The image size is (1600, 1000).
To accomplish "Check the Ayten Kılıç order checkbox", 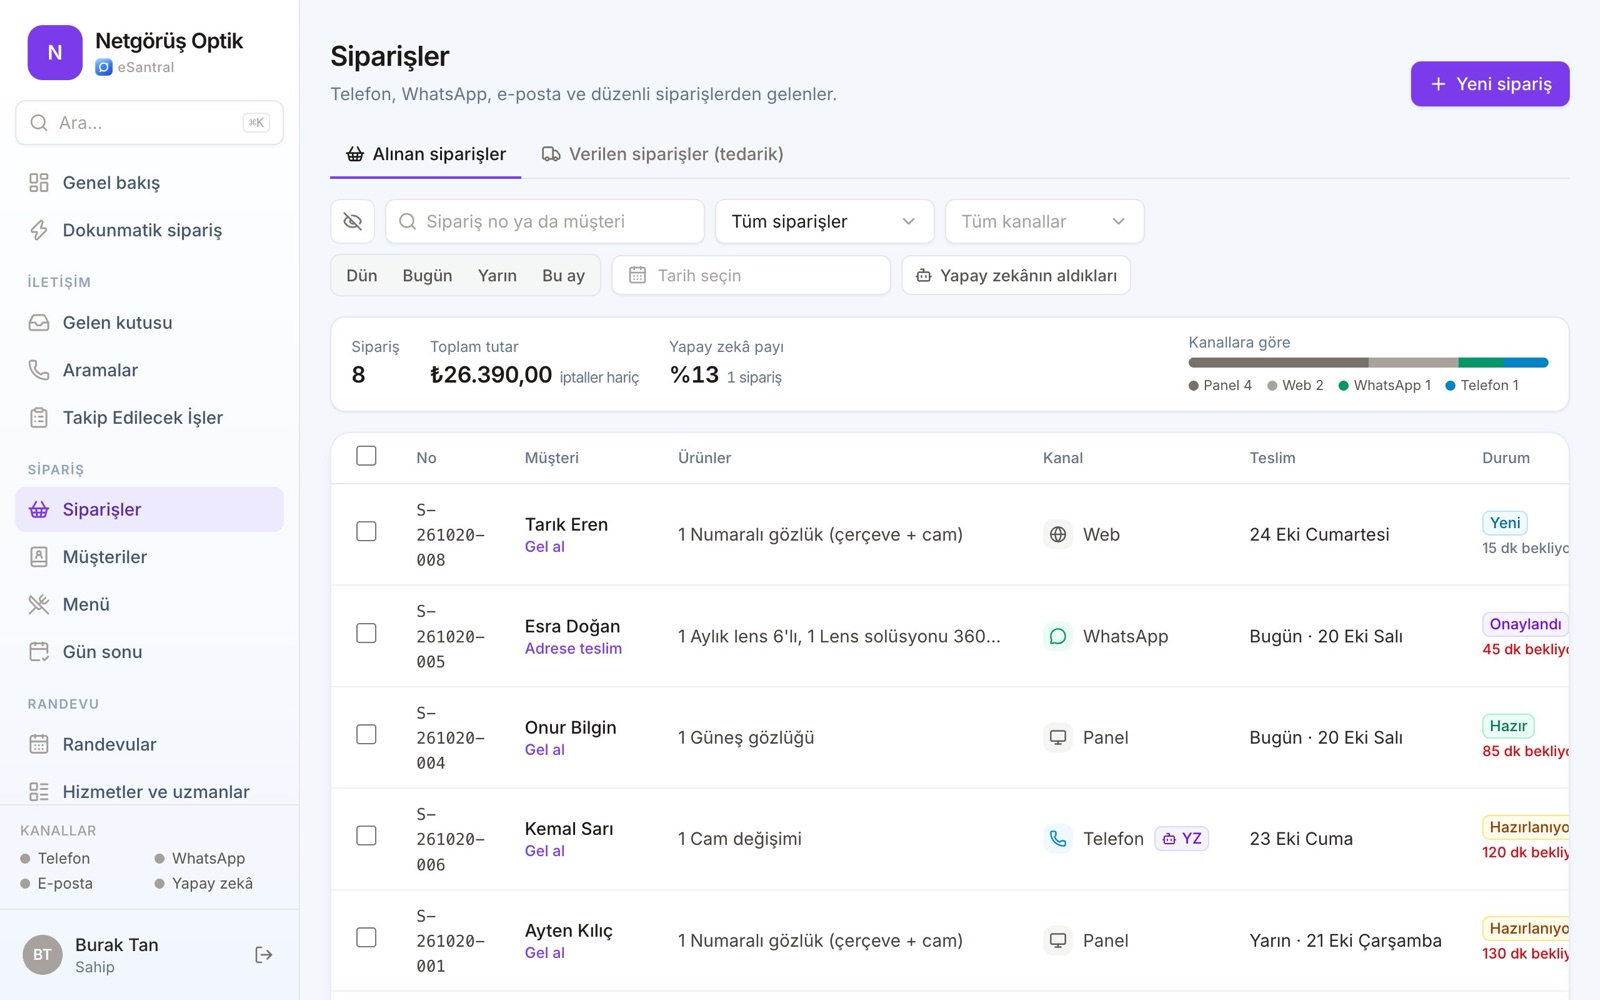I will [x=366, y=937].
